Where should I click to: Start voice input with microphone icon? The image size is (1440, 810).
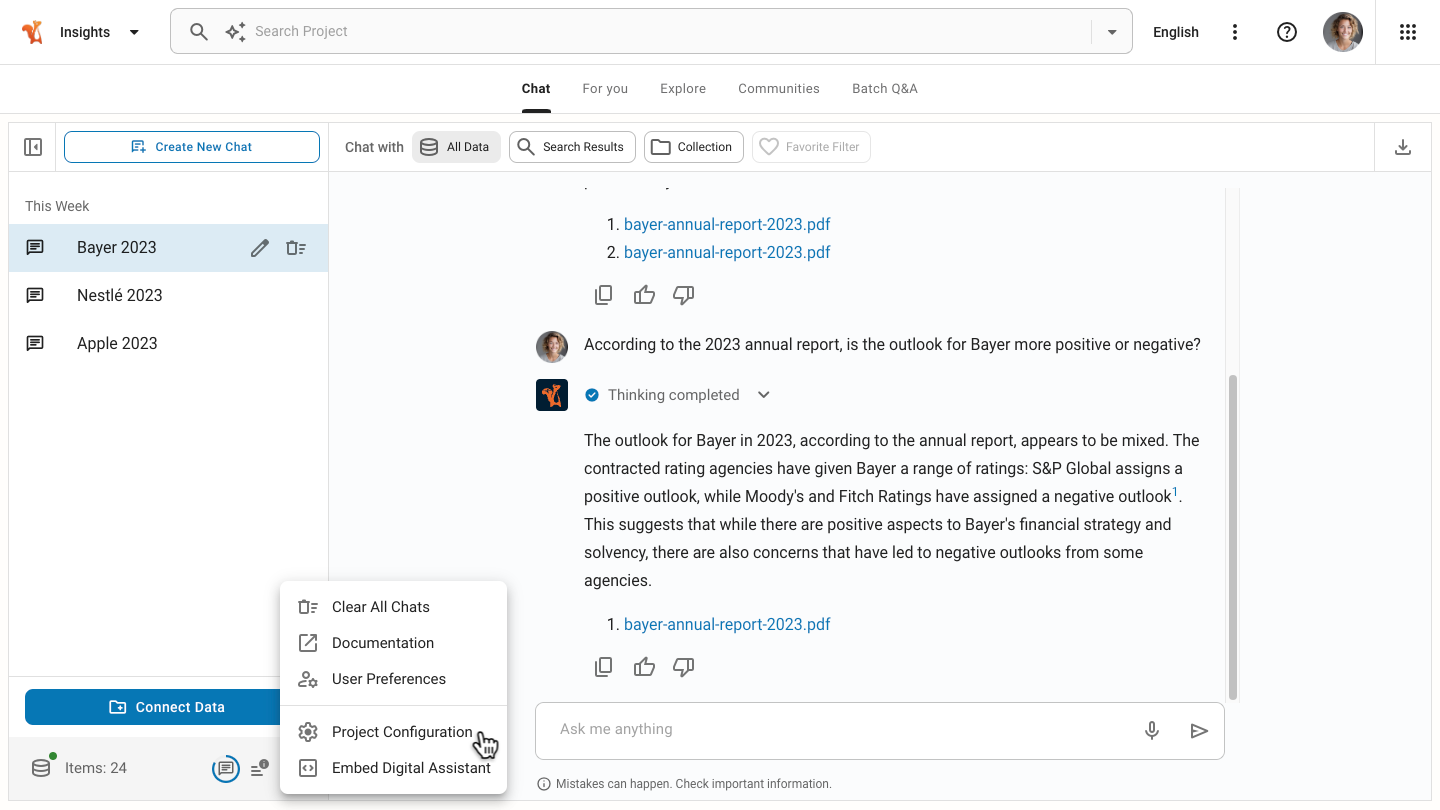(x=1152, y=731)
